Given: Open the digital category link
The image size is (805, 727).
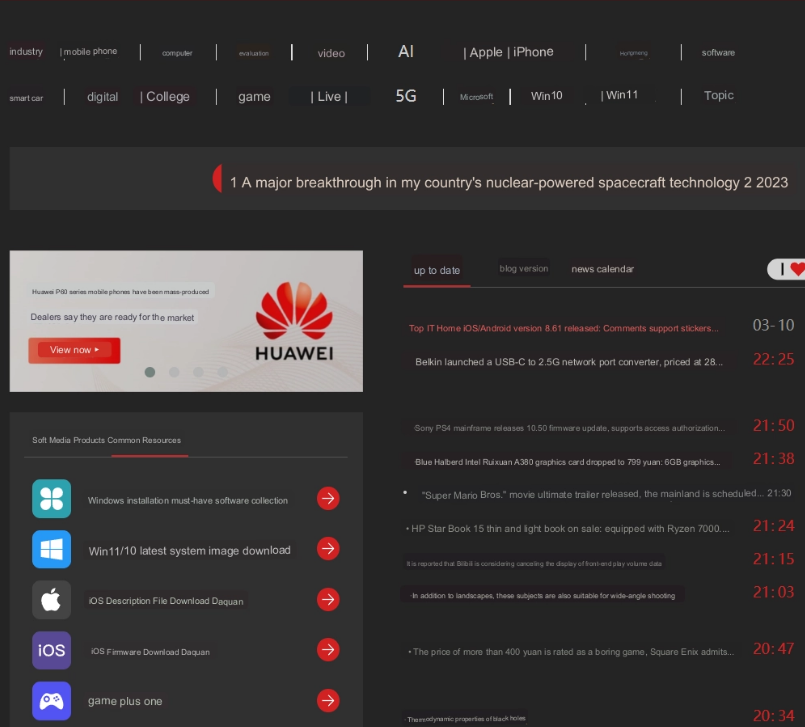Looking at the screenshot, I should (x=103, y=97).
